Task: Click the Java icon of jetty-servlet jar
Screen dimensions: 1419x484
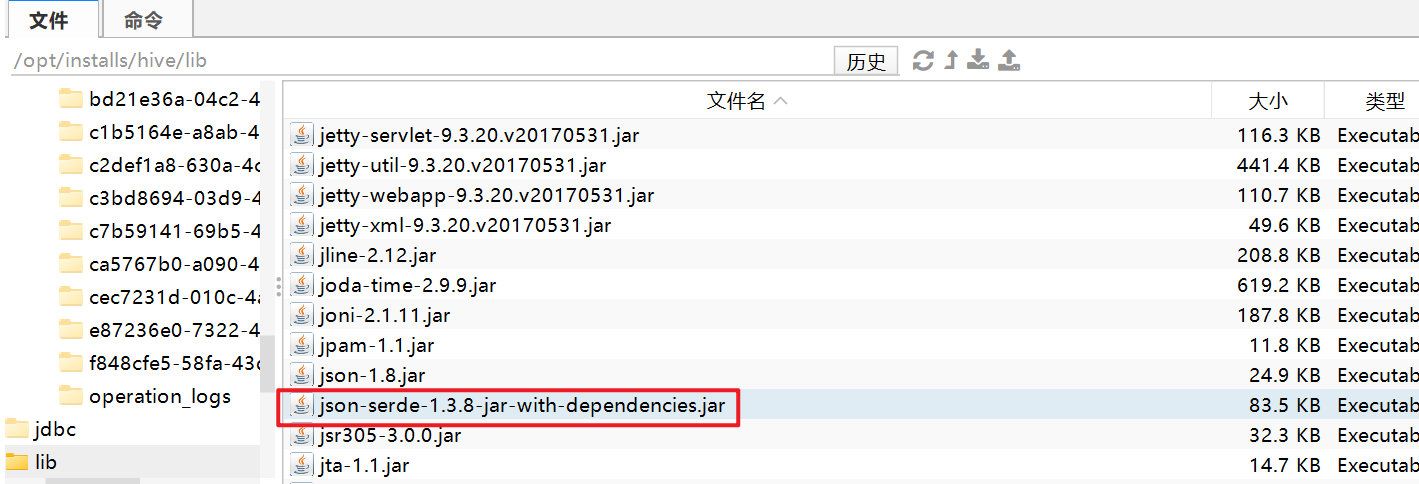Action: click(301, 135)
